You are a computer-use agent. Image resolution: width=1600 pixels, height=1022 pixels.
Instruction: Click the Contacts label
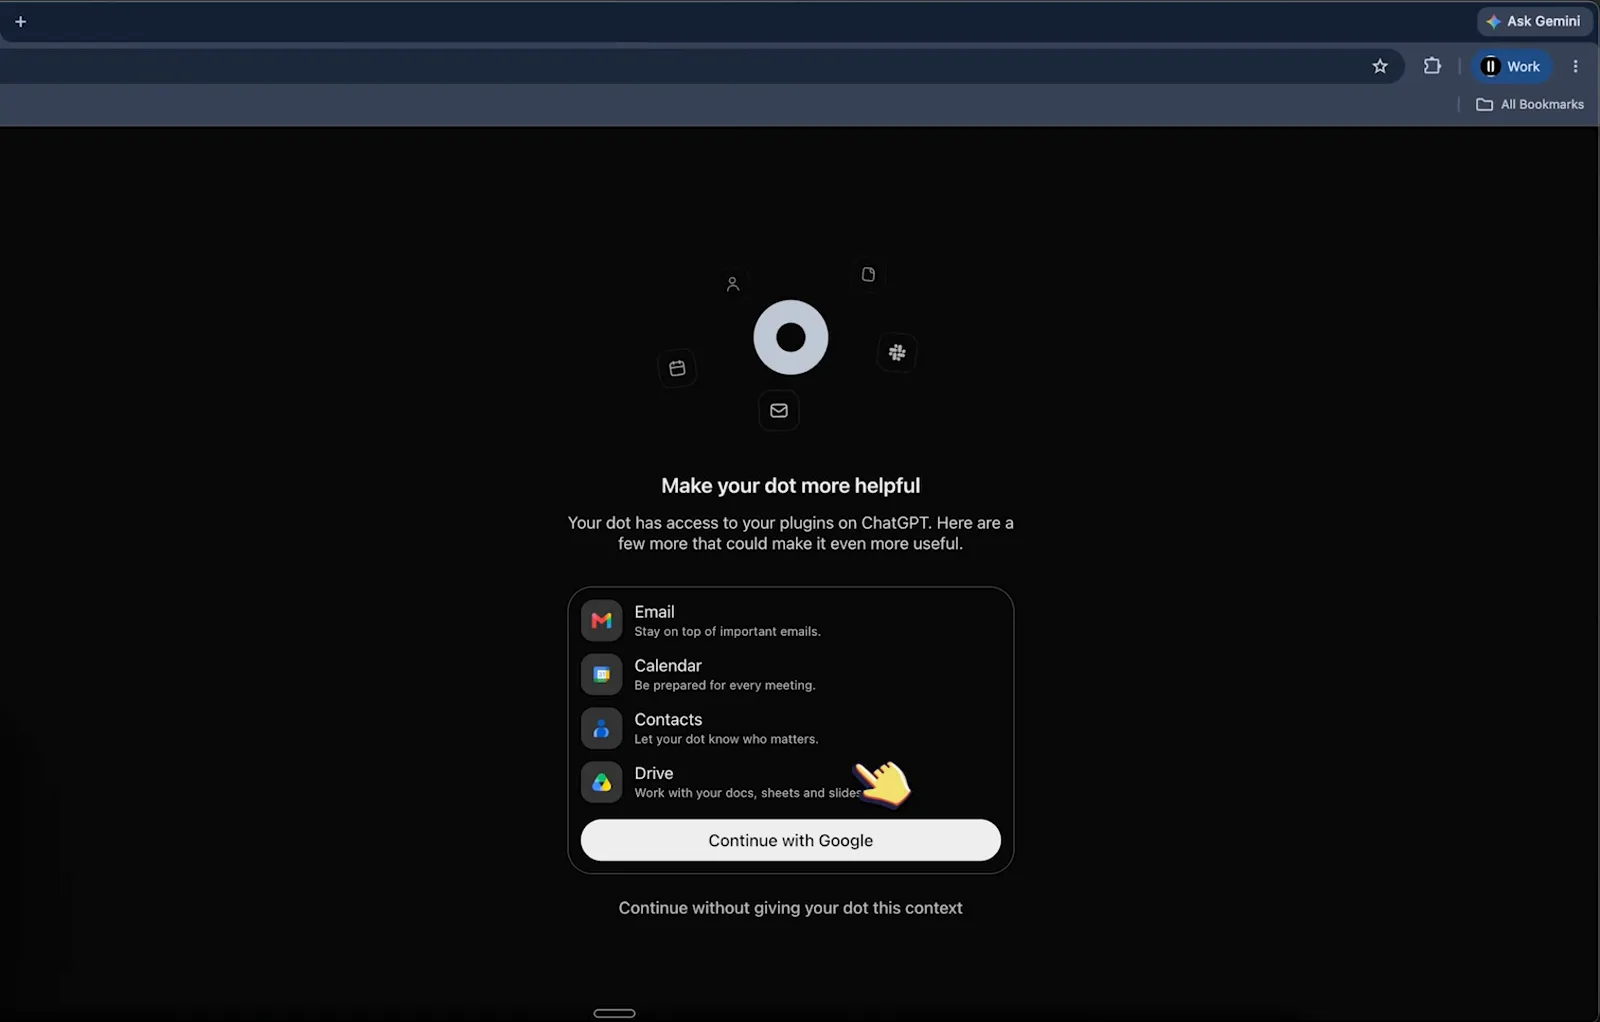click(x=668, y=720)
